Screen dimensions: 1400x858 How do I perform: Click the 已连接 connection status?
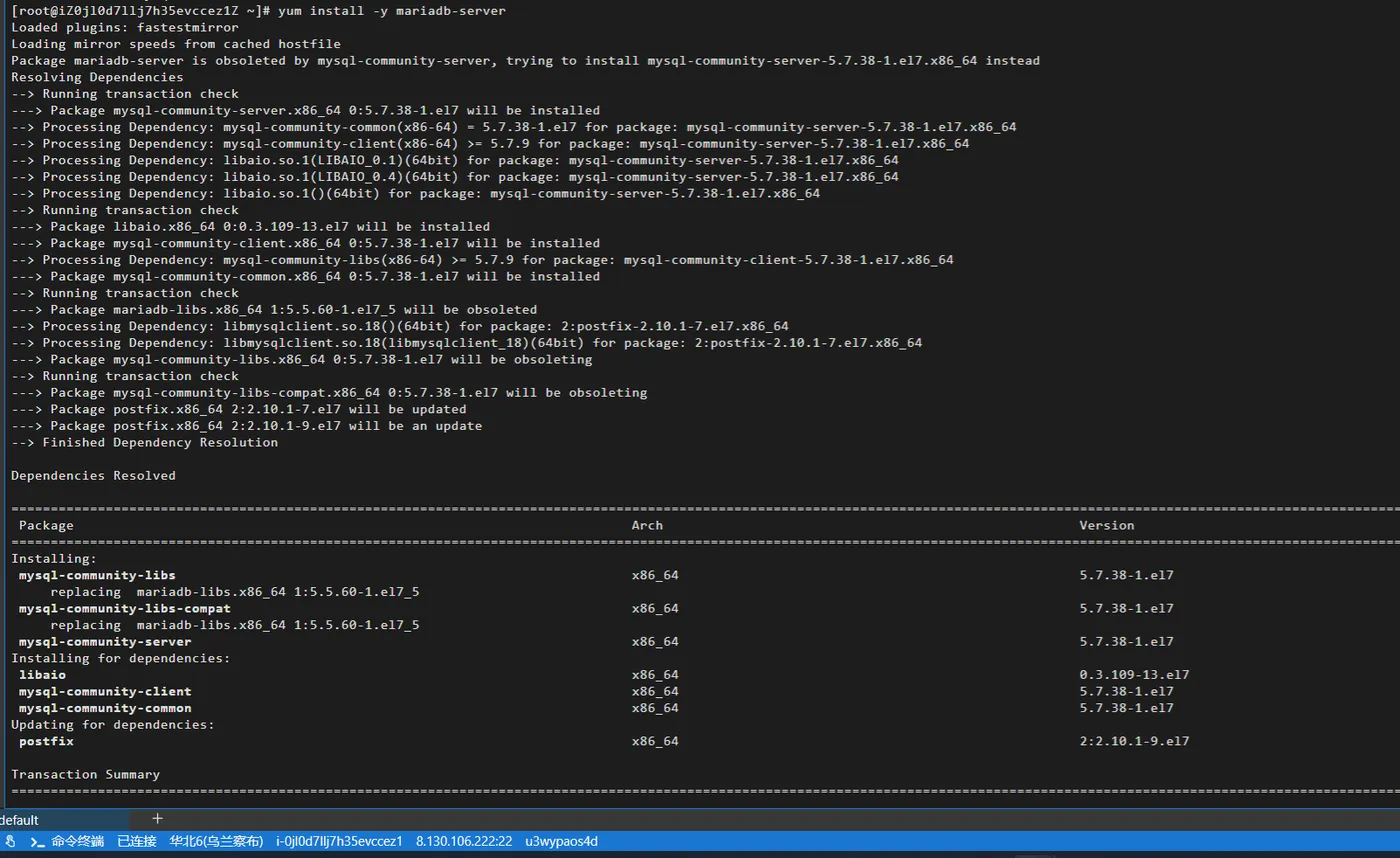coord(137,841)
